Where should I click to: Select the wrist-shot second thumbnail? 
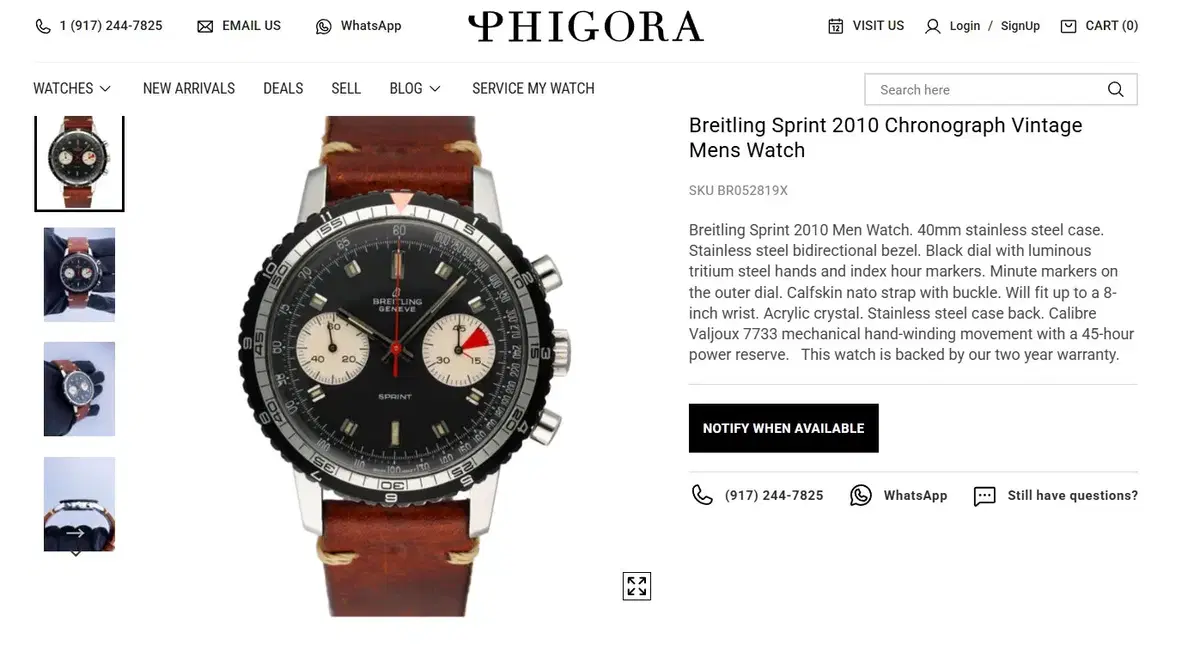[x=79, y=275]
